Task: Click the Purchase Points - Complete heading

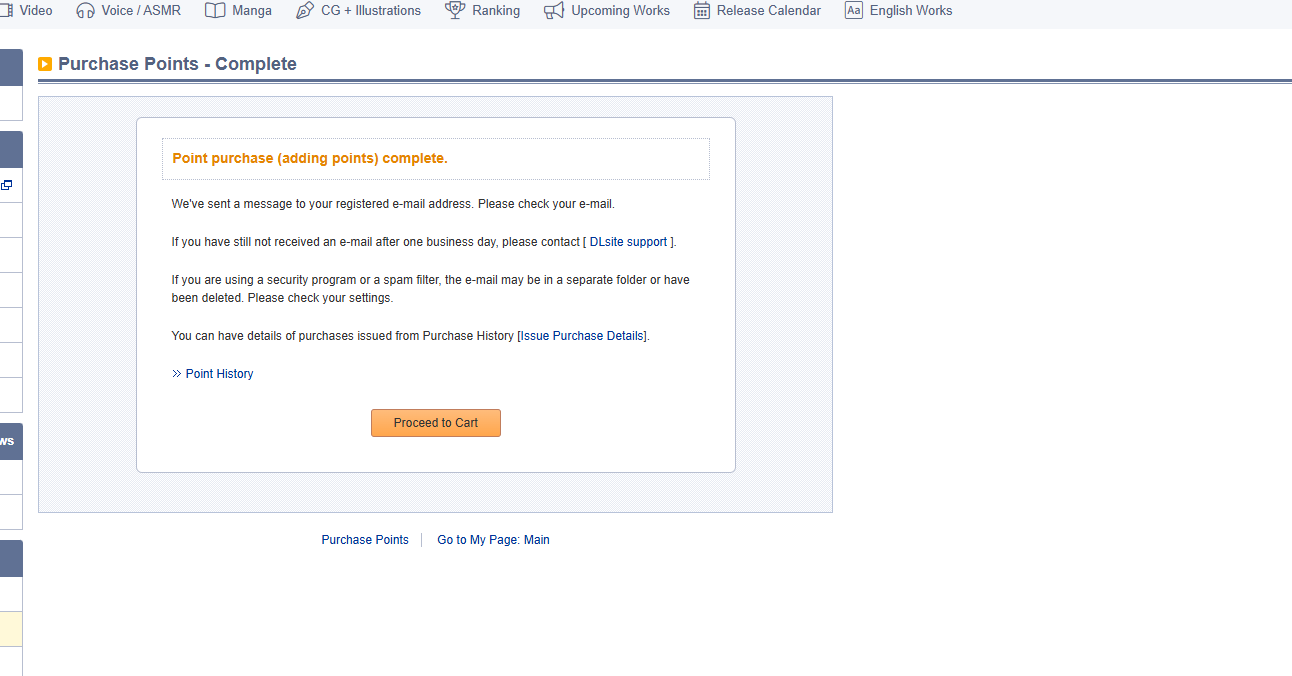Action: [177, 64]
